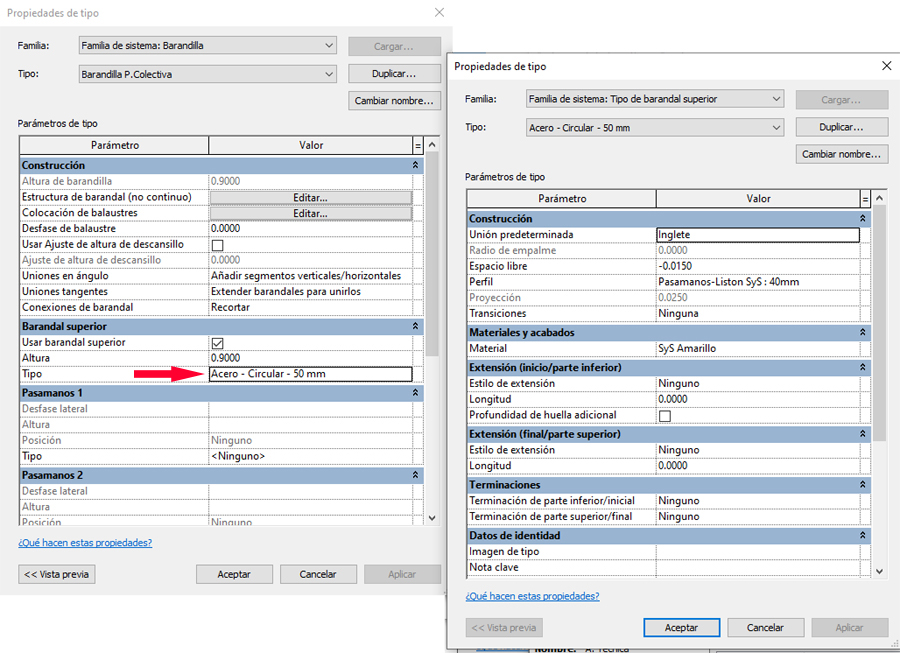Click the Unión predeterminada value field
This screenshot has width=900, height=653.
tap(757, 235)
